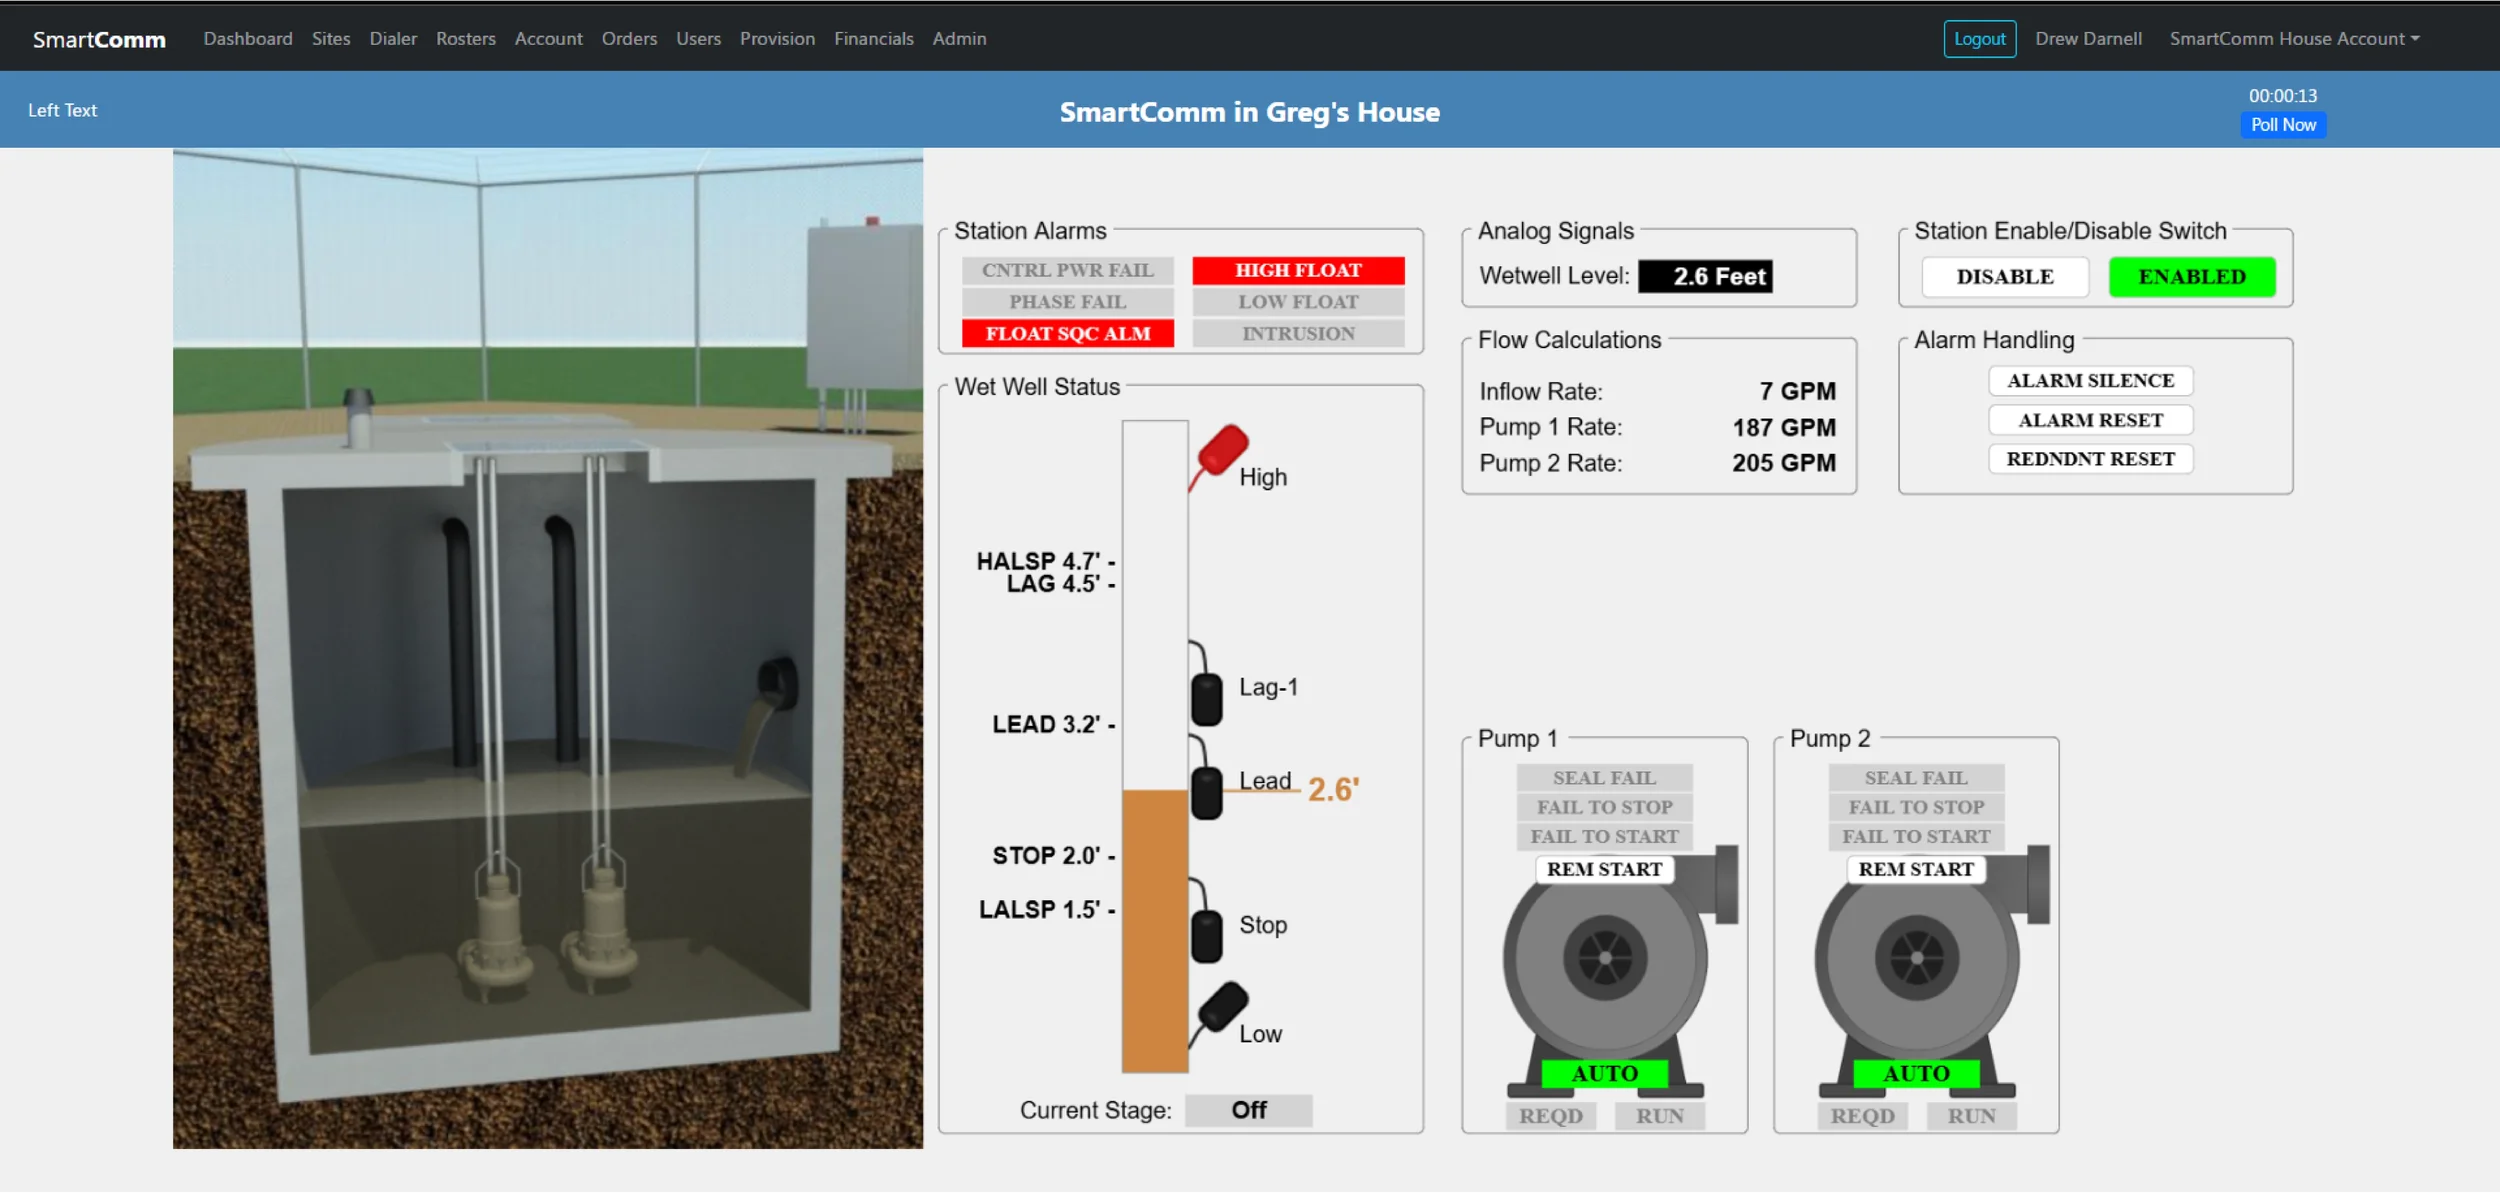Click the HIGH FLOAT alarm indicator
The height and width of the screenshot is (1193, 2500).
tap(1298, 270)
